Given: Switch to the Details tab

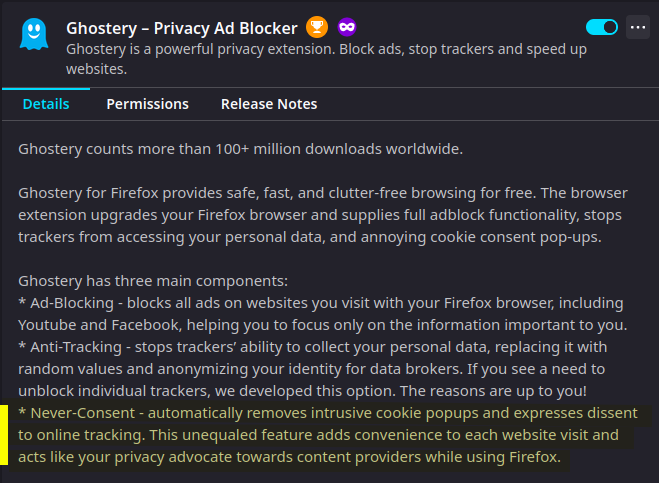Looking at the screenshot, I should pos(46,104).
